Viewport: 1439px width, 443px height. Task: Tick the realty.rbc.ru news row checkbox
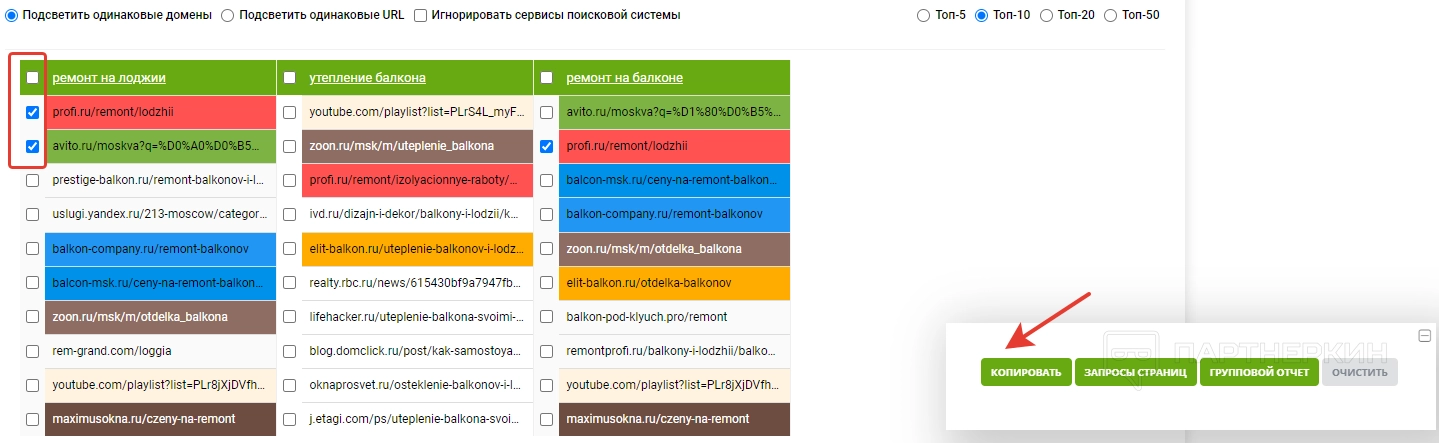click(289, 283)
